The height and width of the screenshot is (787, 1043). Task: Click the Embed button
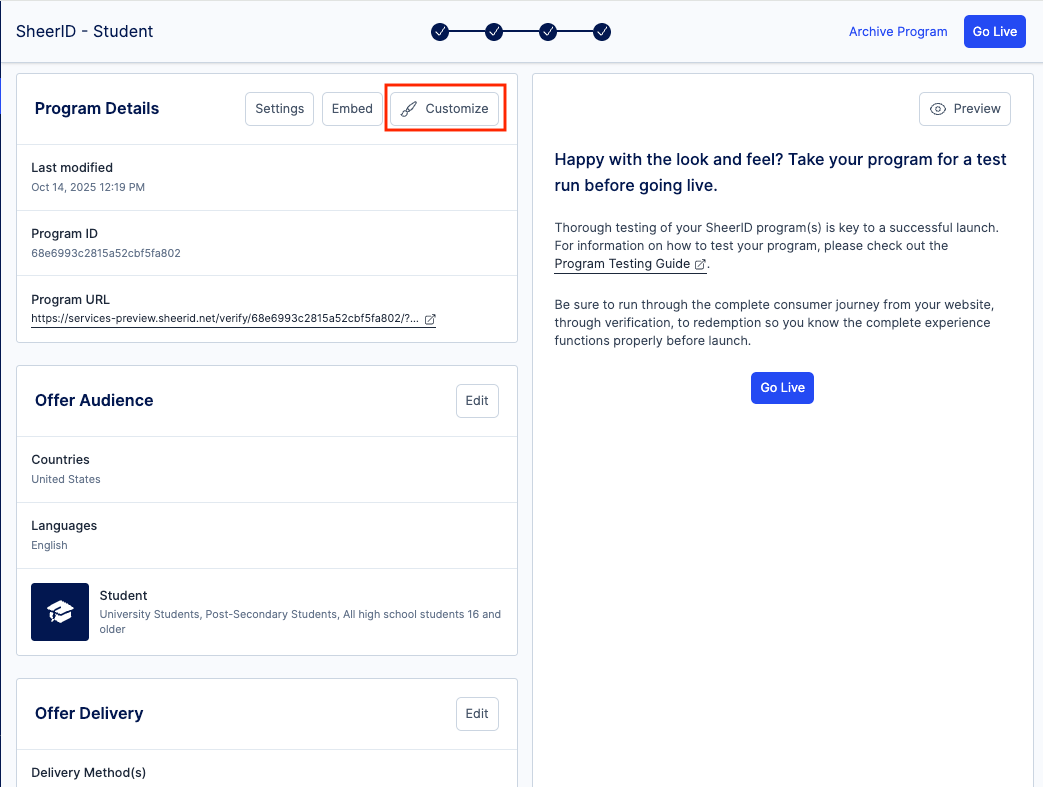click(x=351, y=108)
